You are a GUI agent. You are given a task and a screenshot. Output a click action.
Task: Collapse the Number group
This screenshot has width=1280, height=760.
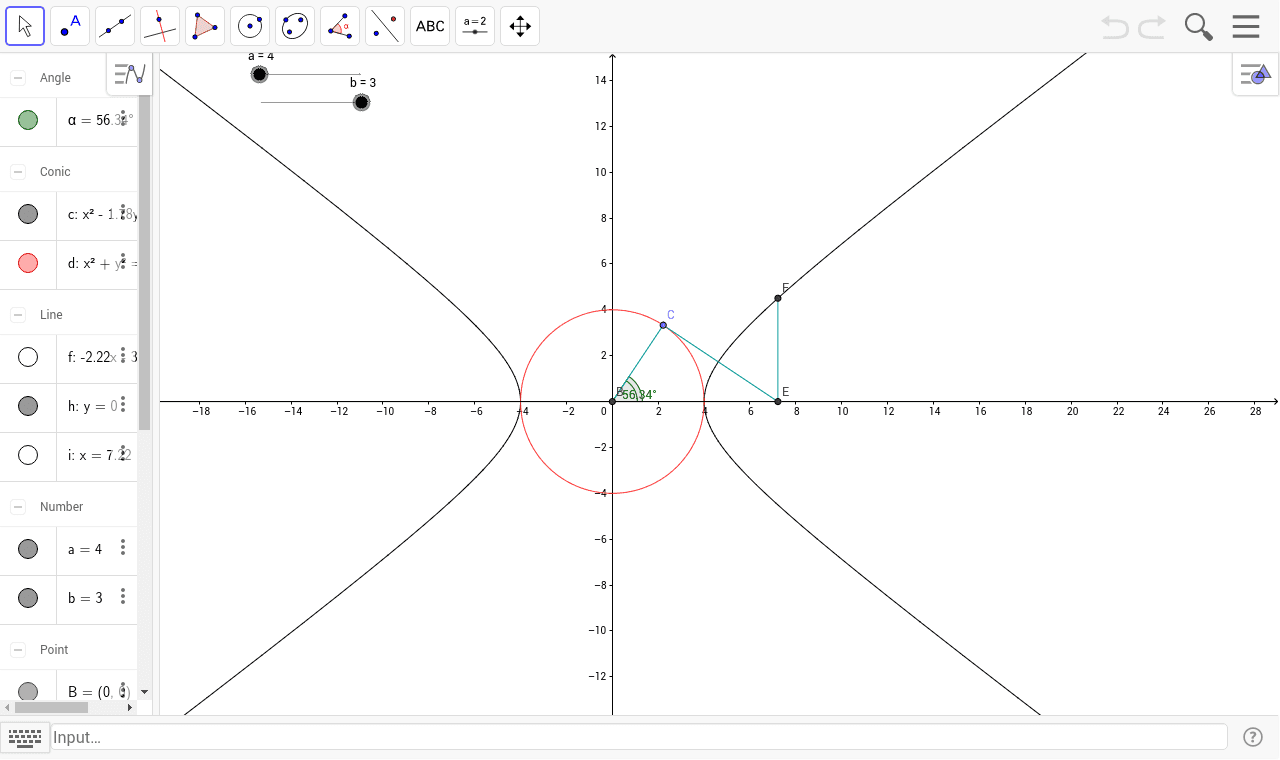click(x=16, y=506)
